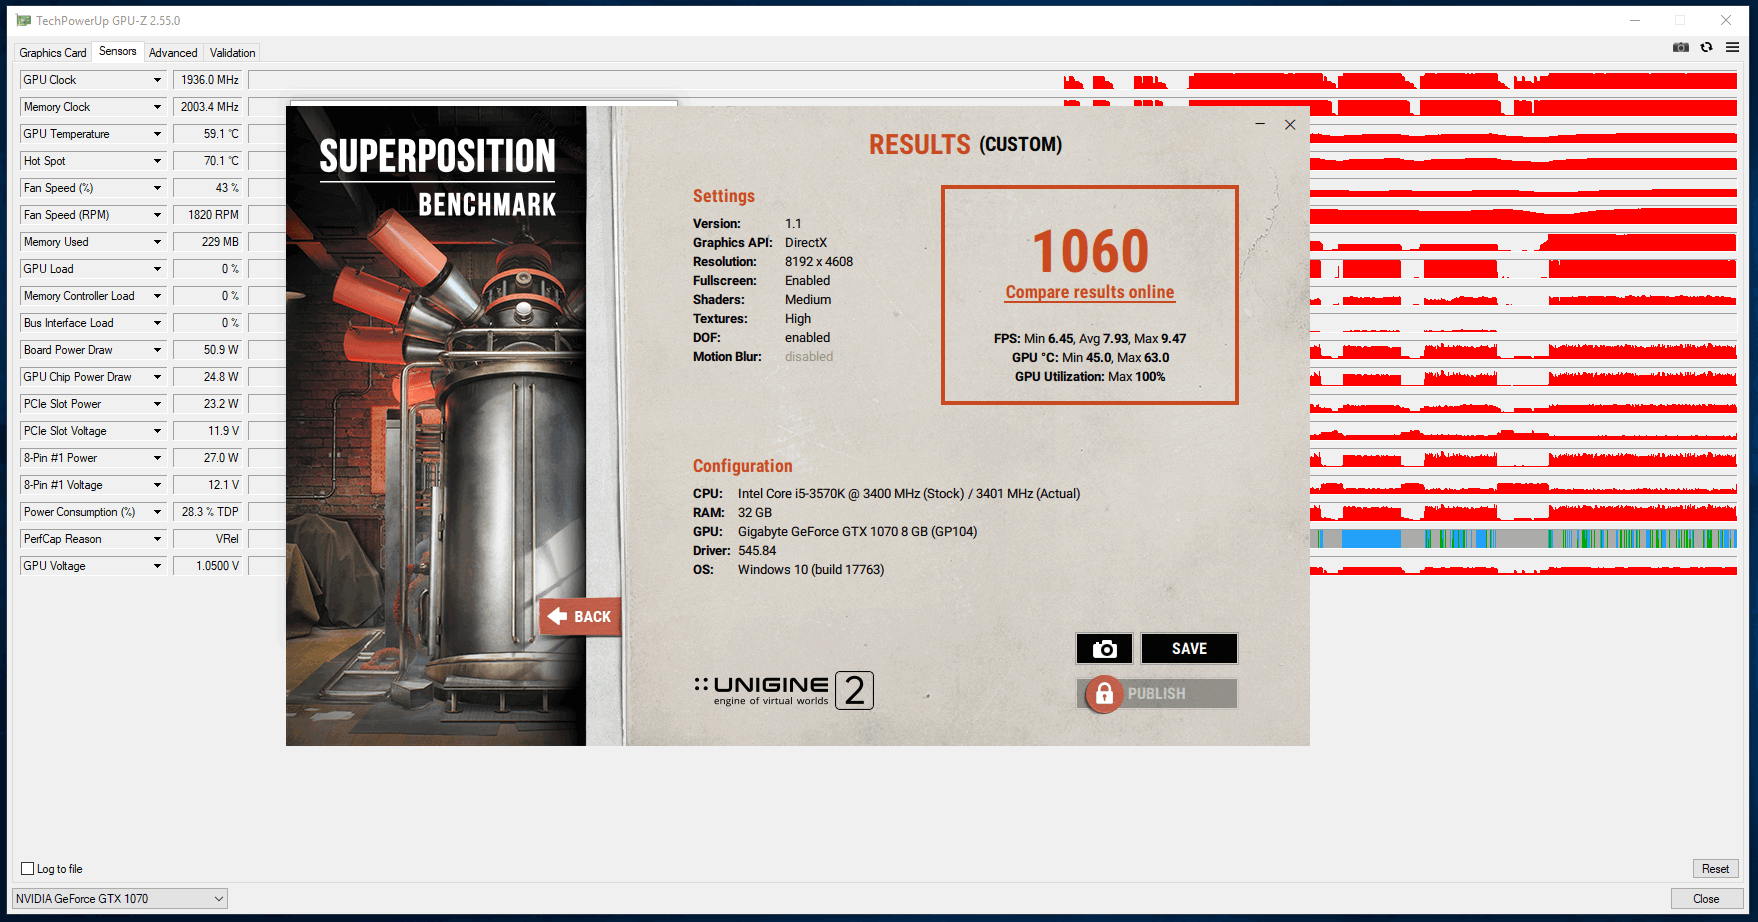Switch to the Advanced tab
Viewport: 1758px width, 922px height.
coord(173,53)
